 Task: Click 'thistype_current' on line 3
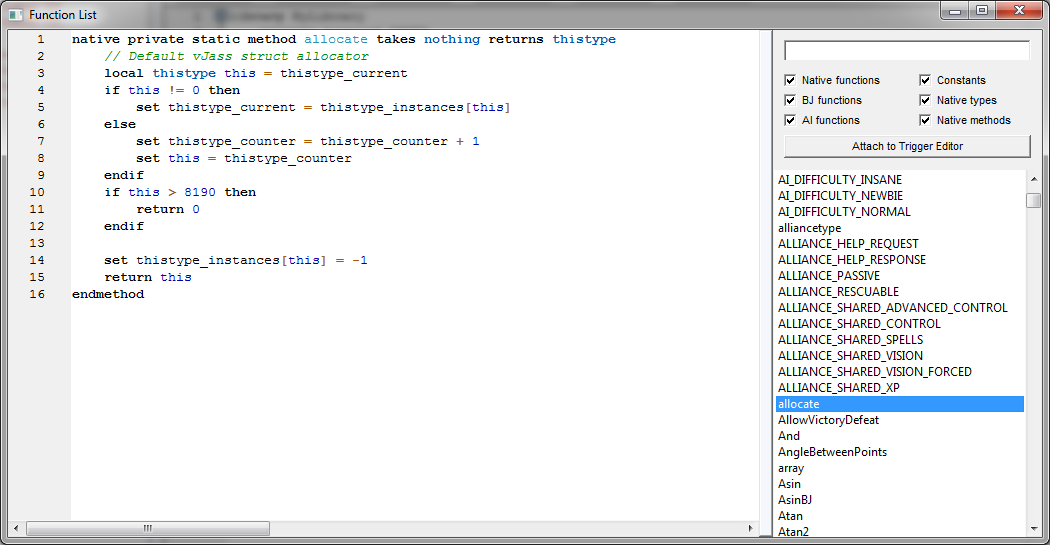tap(344, 74)
